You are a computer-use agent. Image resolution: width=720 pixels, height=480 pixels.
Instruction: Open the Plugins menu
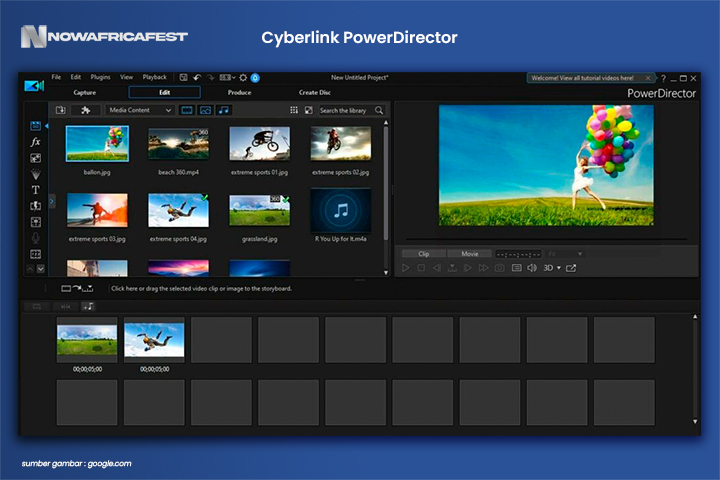pyautogui.click(x=100, y=77)
